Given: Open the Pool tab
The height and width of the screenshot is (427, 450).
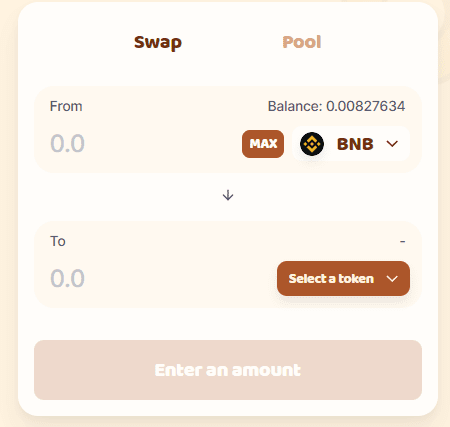Looking at the screenshot, I should pos(302,42).
